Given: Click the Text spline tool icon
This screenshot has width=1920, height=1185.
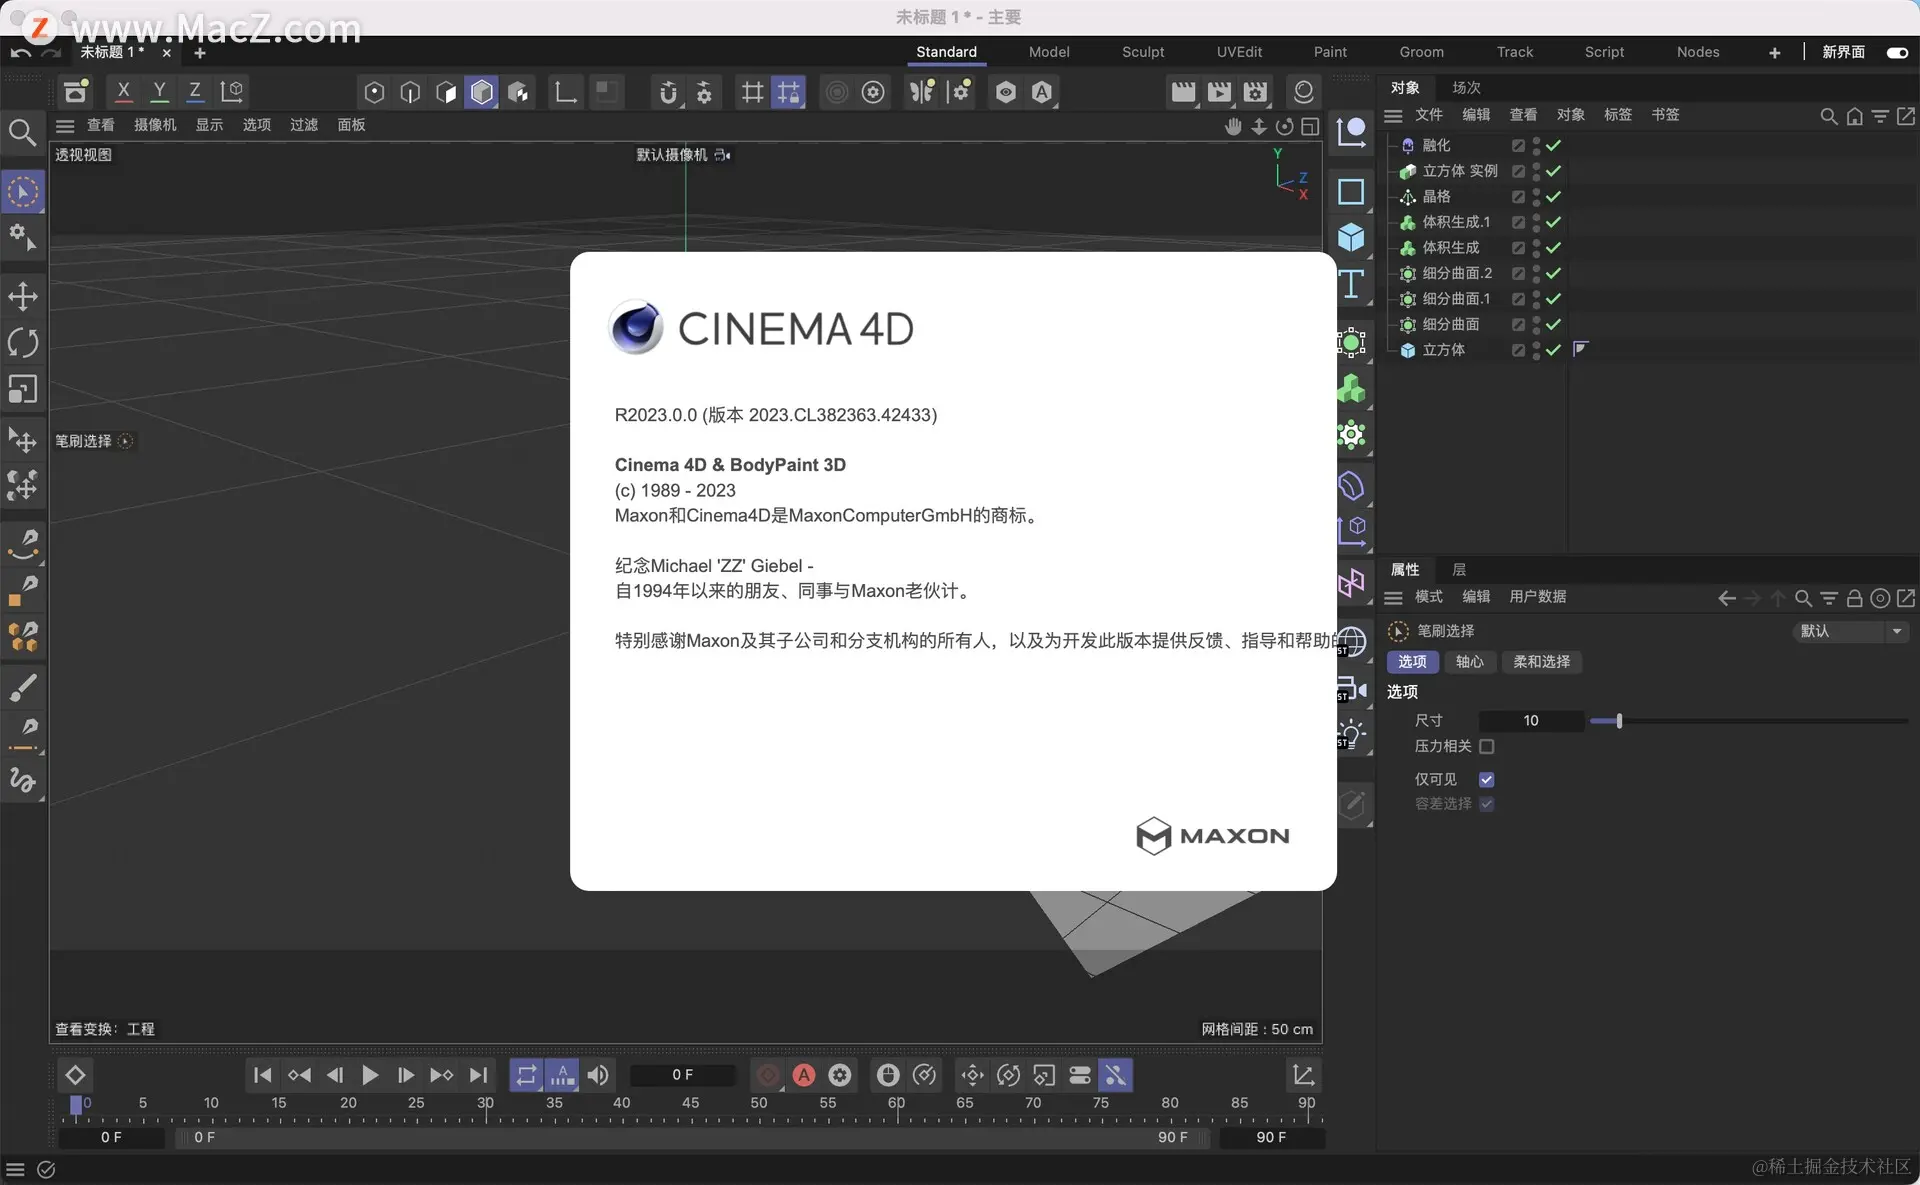Looking at the screenshot, I should tap(1351, 285).
